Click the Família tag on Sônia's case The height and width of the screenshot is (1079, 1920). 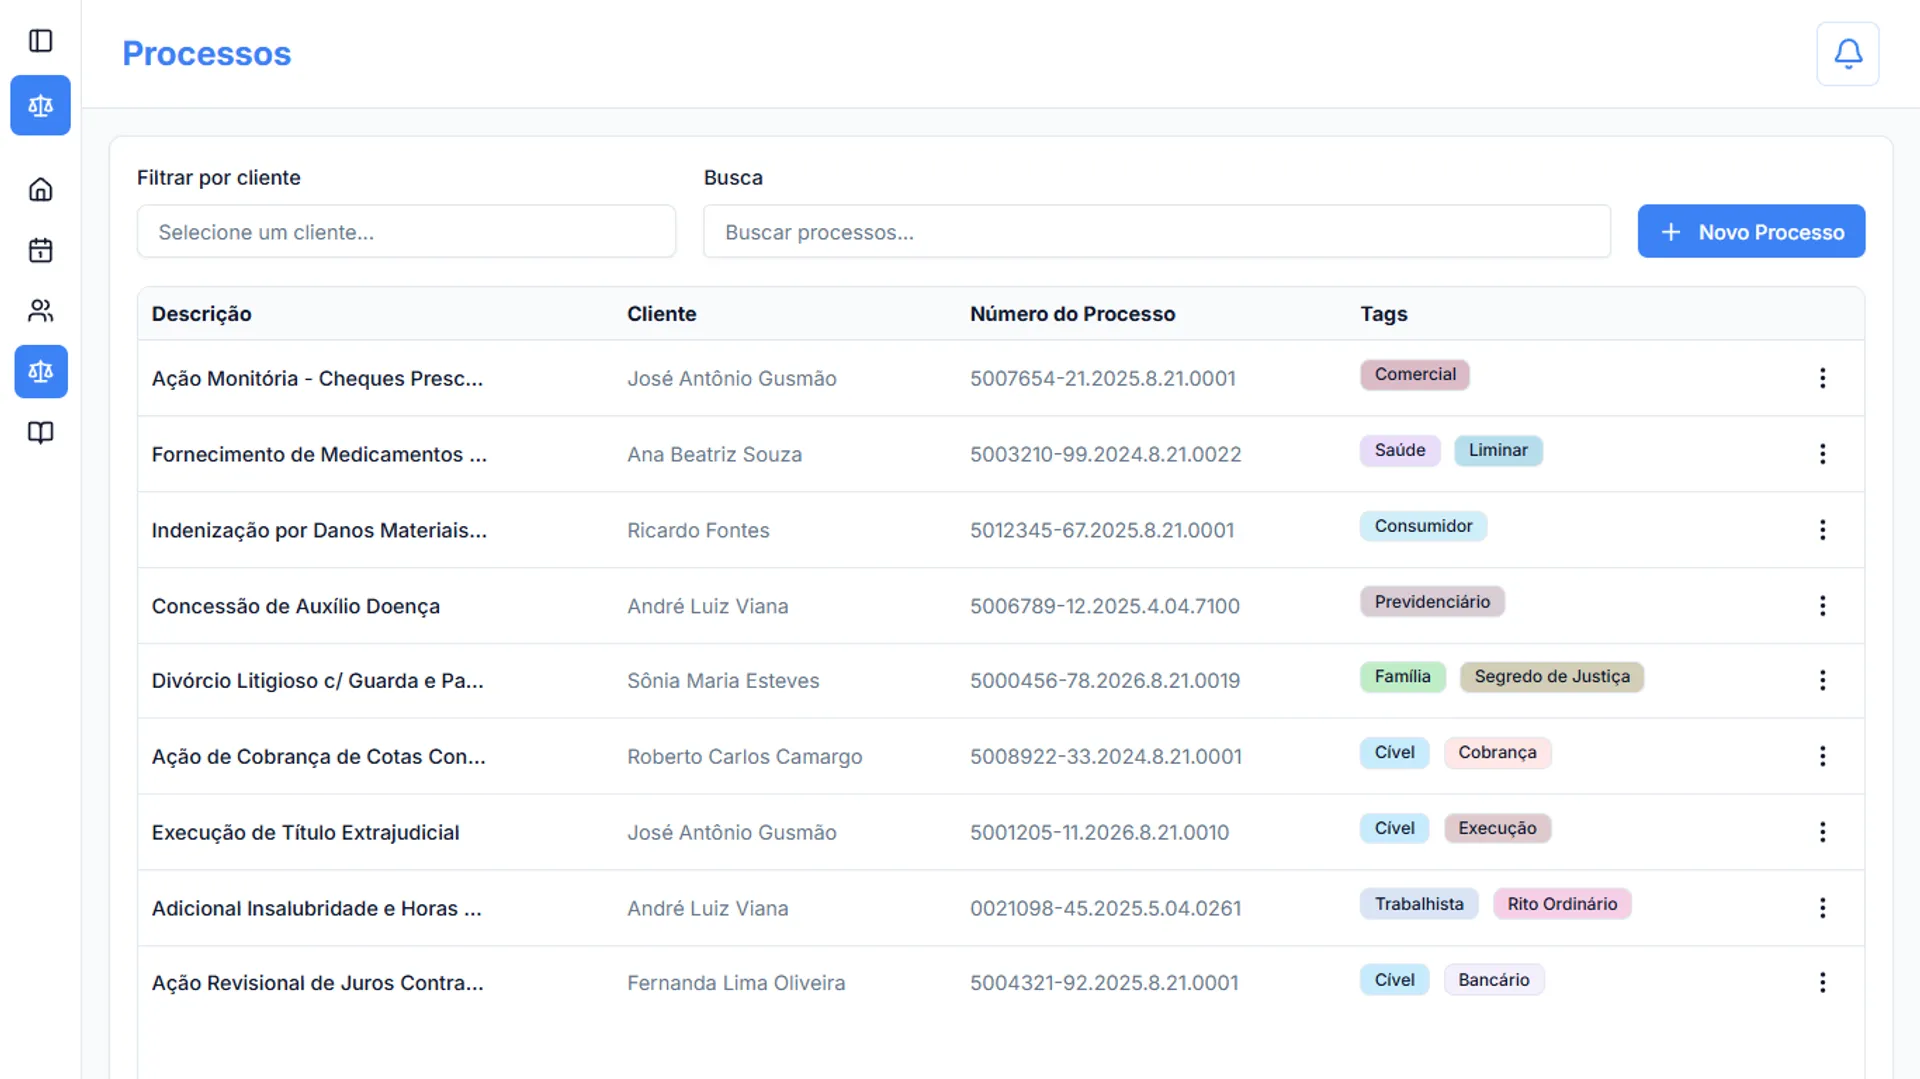1402,676
